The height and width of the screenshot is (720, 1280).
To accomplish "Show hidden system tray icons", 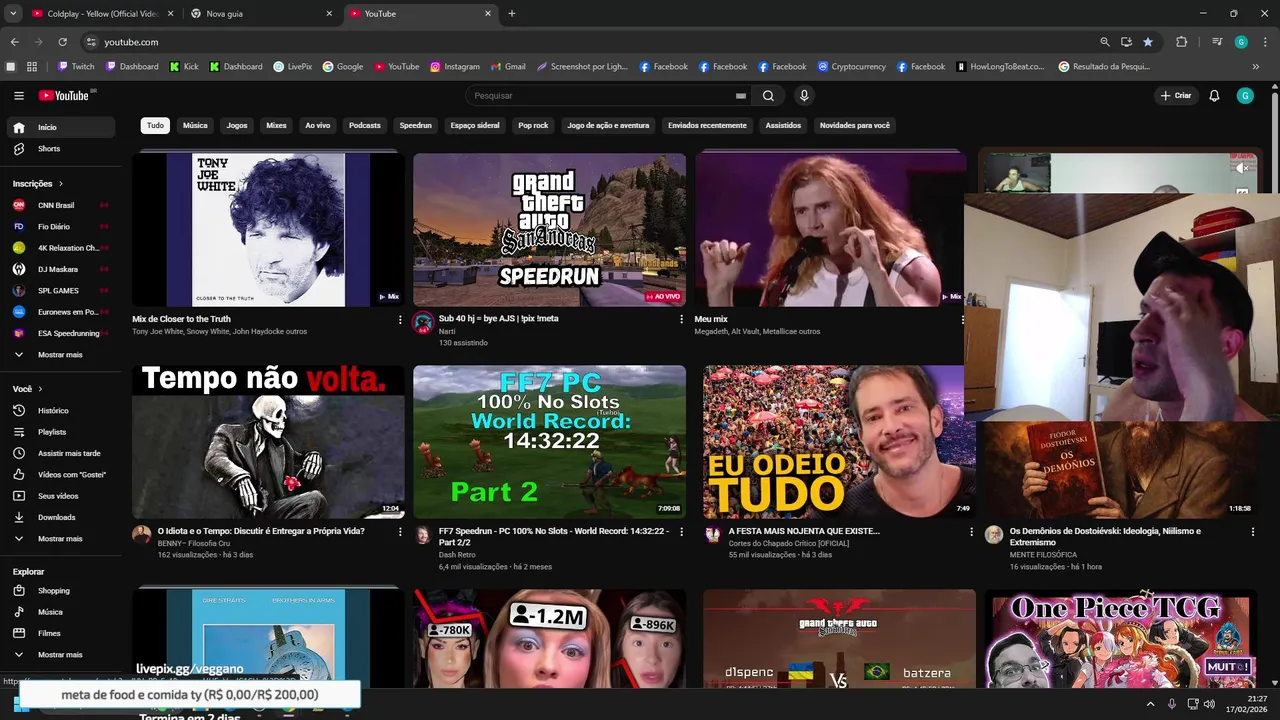I will (1150, 704).
